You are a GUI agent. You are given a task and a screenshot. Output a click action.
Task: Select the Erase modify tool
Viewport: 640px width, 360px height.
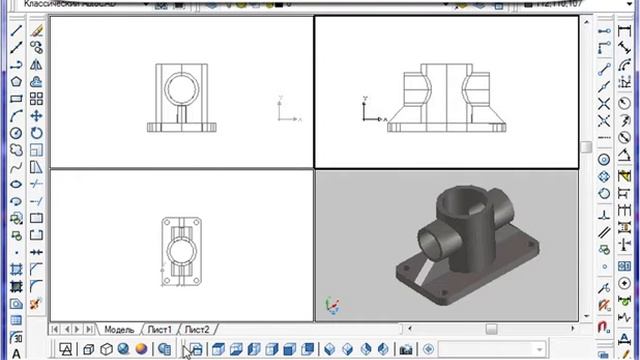(x=36, y=30)
